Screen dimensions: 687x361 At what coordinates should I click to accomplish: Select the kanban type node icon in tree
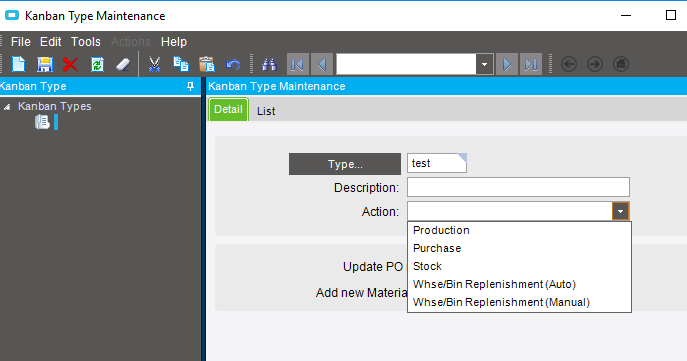[42, 122]
